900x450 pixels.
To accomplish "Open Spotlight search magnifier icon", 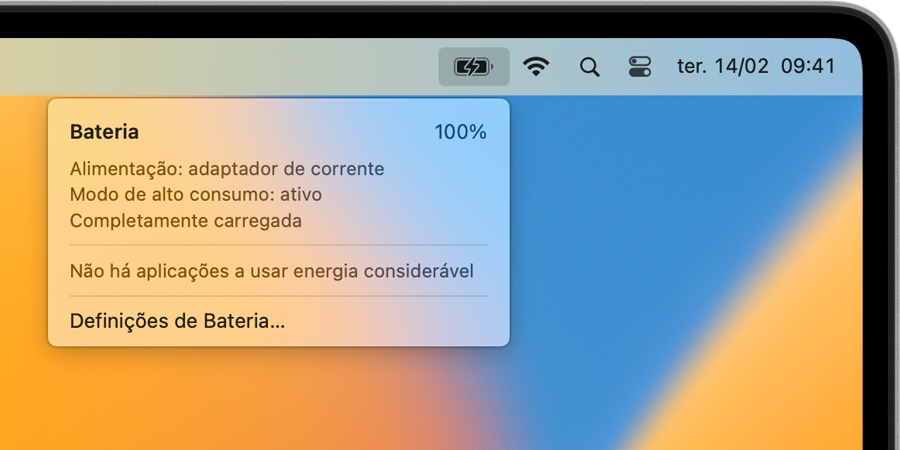I will [x=589, y=67].
